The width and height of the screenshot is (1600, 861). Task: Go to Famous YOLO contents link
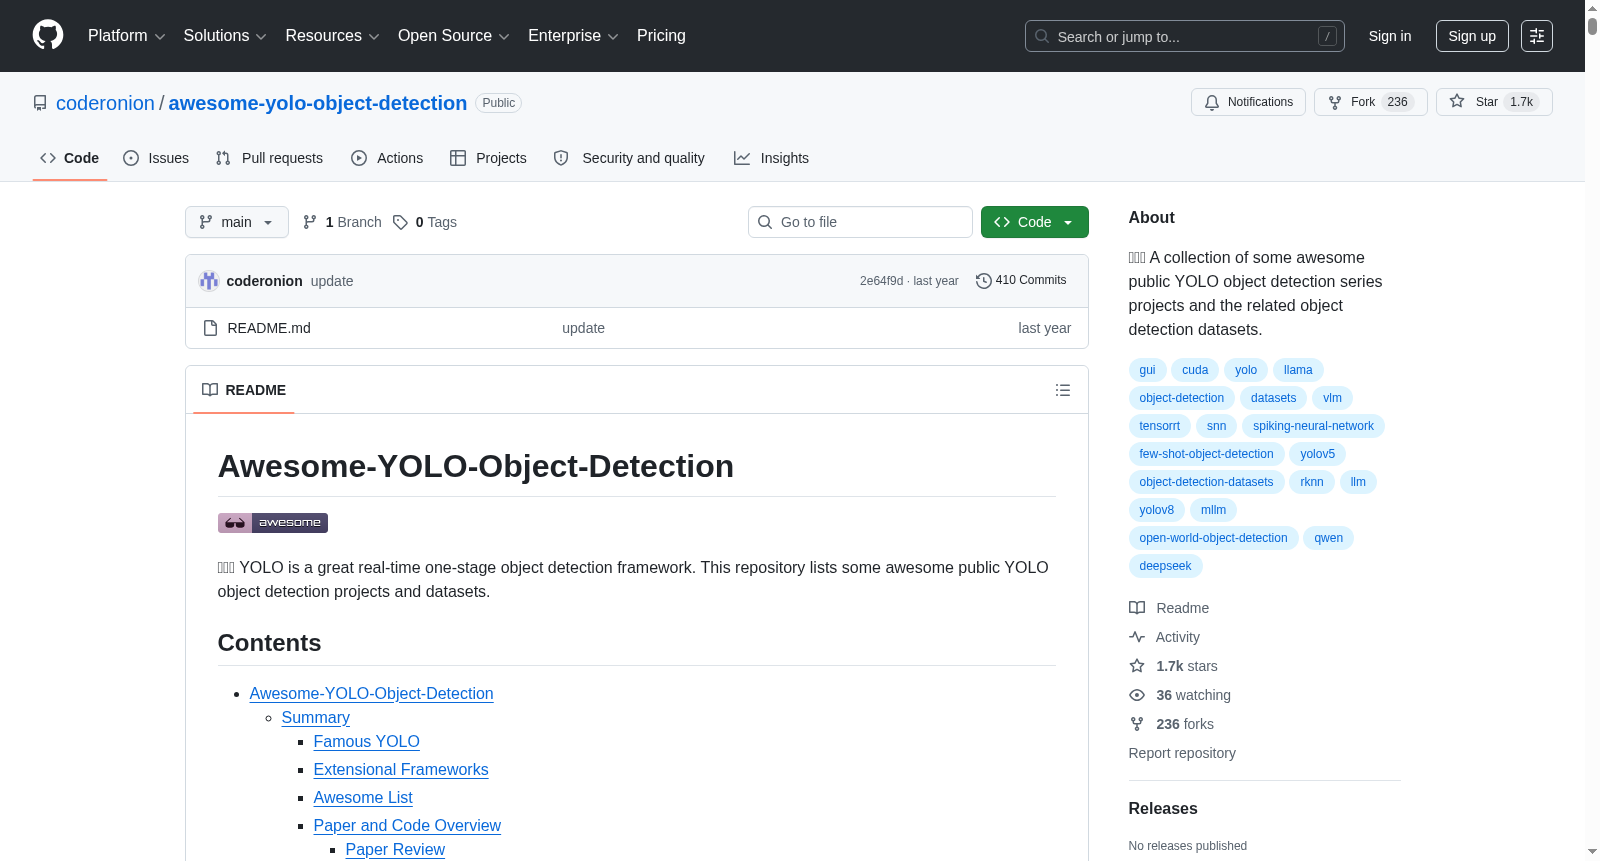367,742
